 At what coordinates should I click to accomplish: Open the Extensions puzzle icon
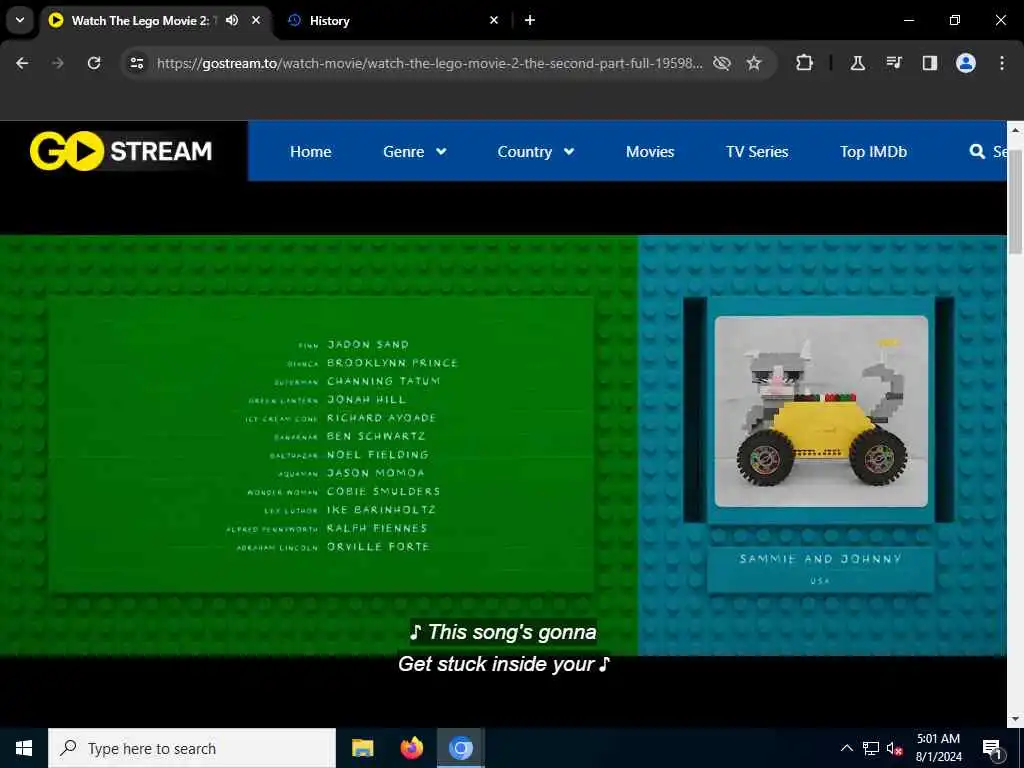805,63
